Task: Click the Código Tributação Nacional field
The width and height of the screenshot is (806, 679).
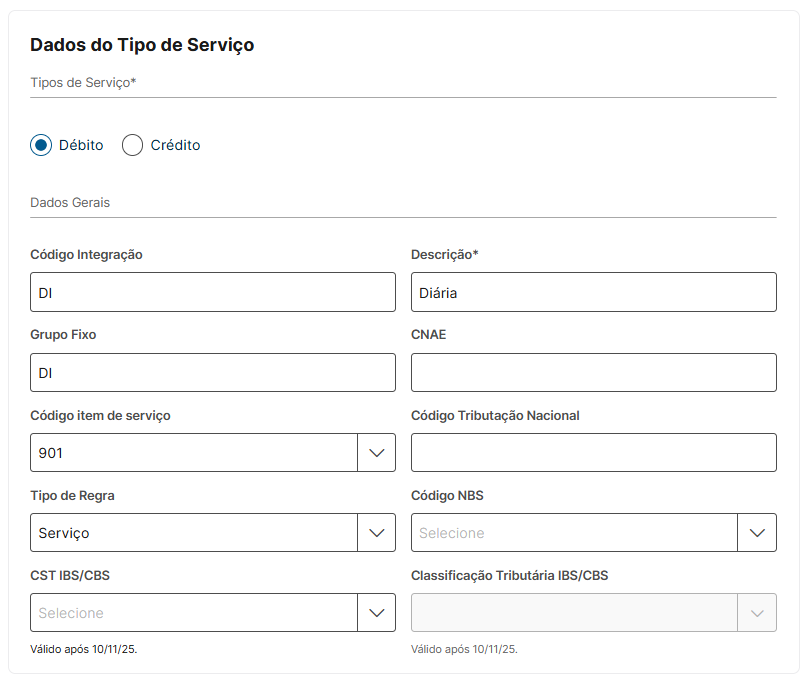Action: [x=593, y=452]
